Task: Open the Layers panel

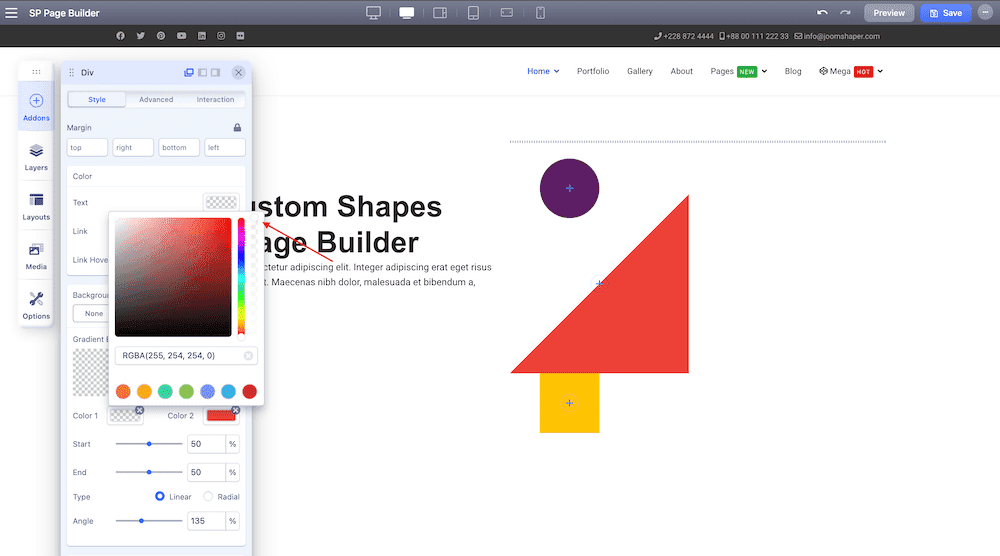Action: tap(36, 157)
